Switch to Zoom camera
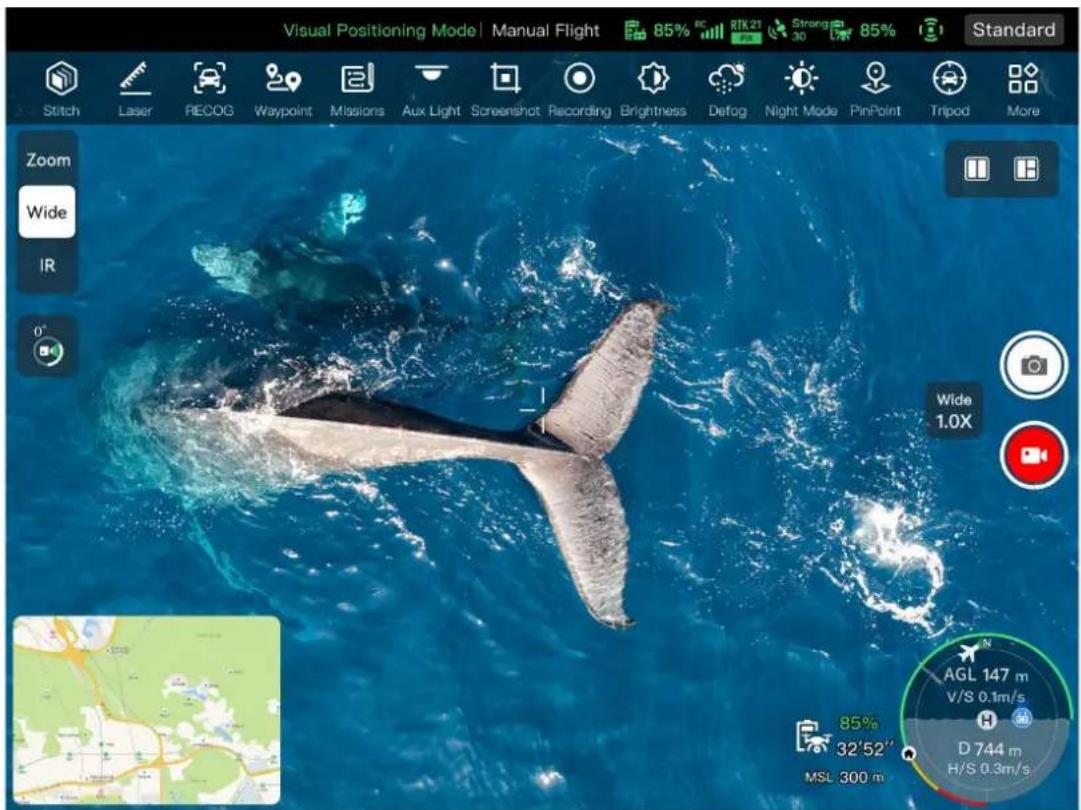 (48, 160)
